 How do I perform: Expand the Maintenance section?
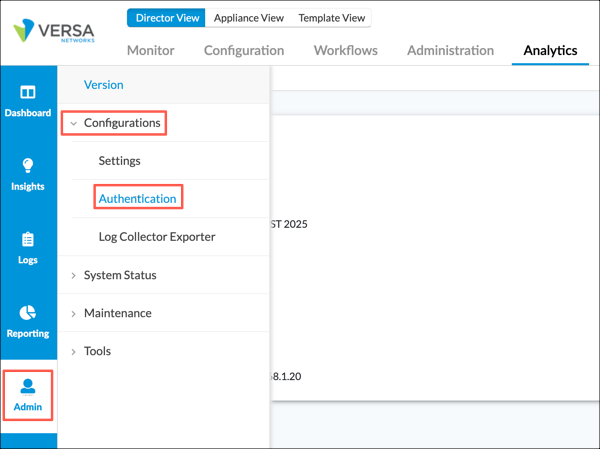pyautogui.click(x=117, y=313)
